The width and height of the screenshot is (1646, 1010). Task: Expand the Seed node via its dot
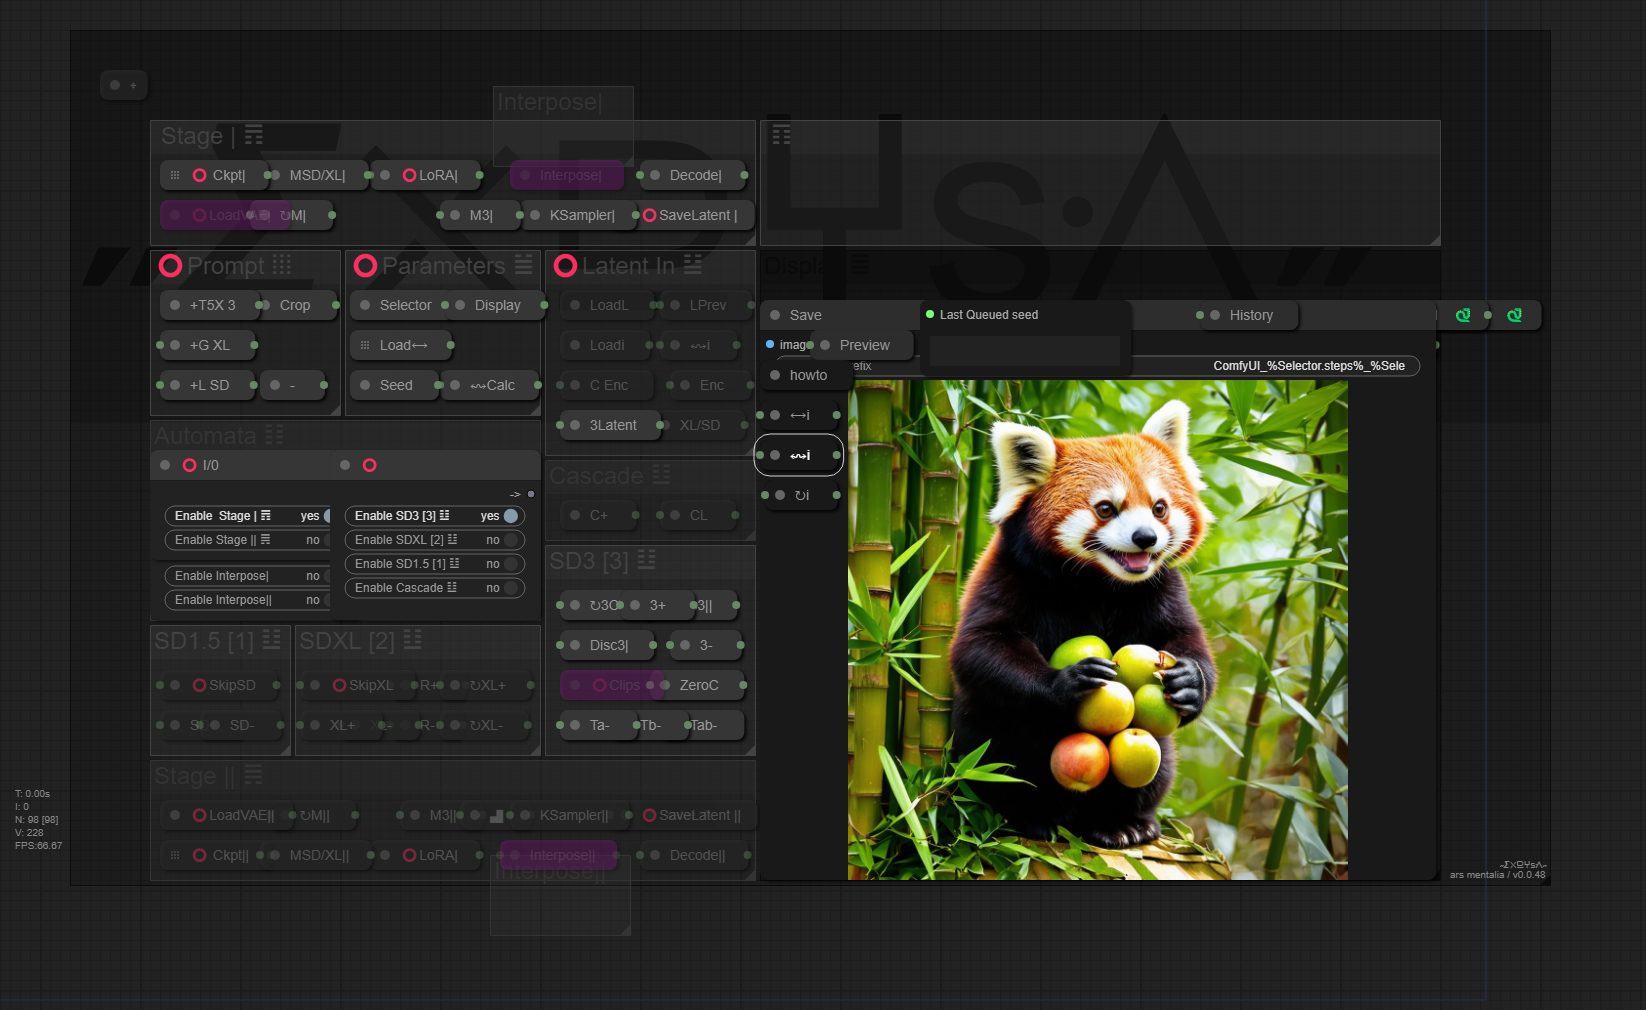point(365,385)
